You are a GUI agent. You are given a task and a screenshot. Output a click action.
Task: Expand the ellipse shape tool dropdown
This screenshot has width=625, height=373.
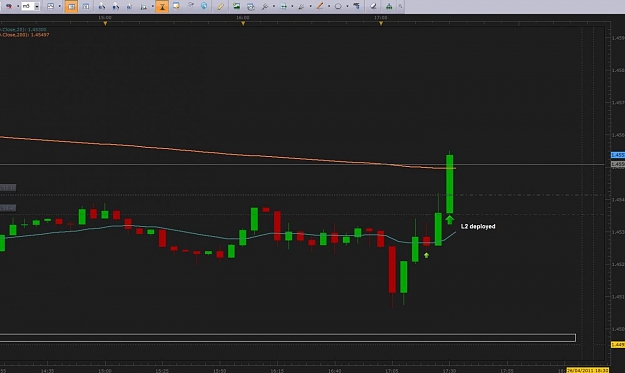(347, 6)
